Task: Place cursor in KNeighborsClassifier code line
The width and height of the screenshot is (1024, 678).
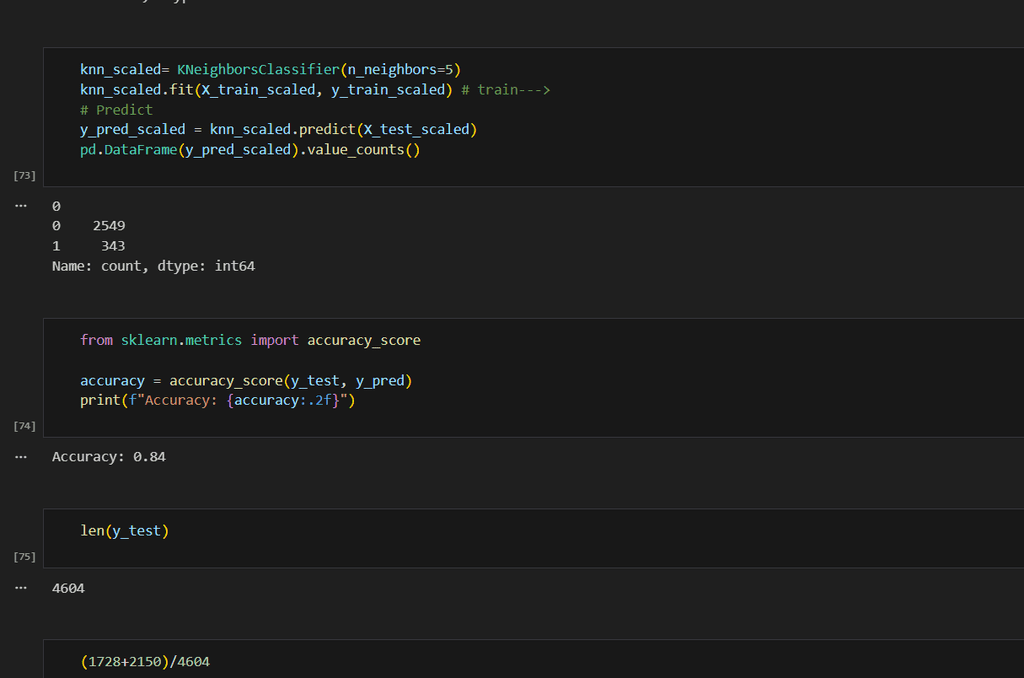Action: pos(270,70)
